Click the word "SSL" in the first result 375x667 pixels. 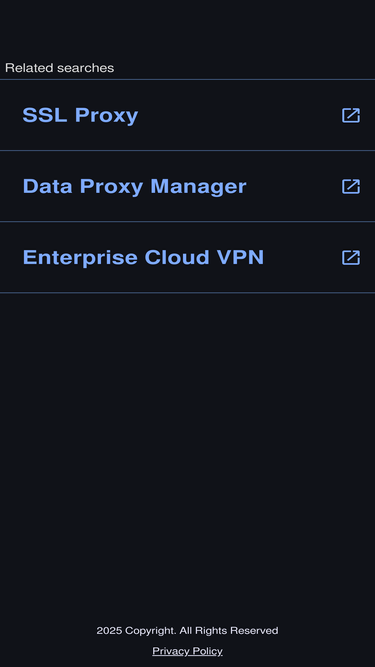pyautogui.click(x=45, y=115)
